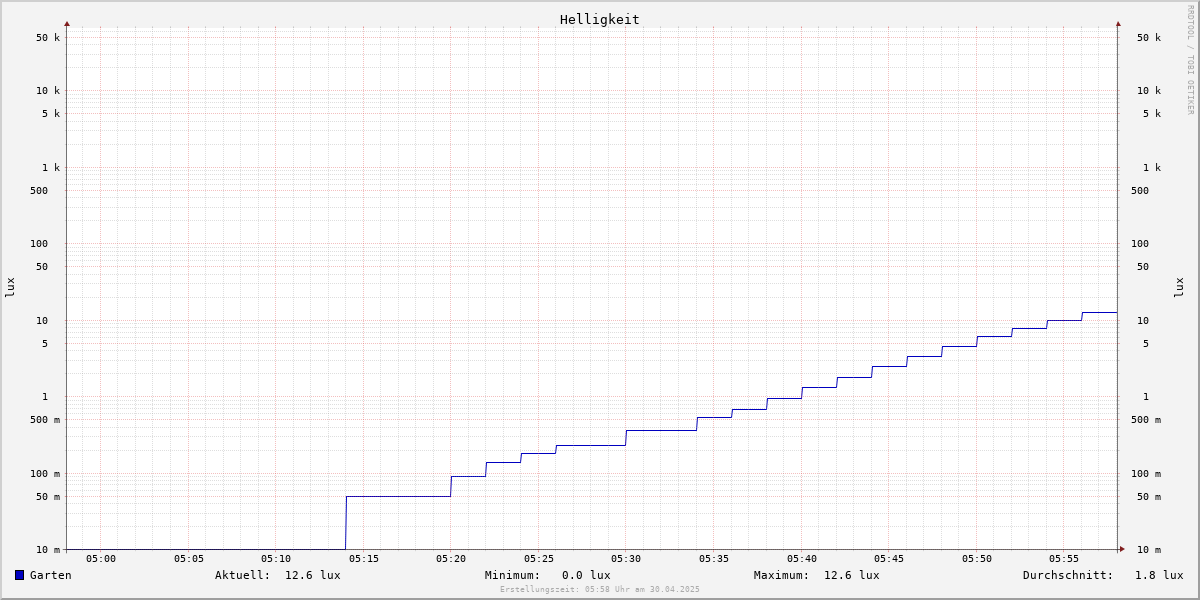Select the Minimum 0.0 lux value
This screenshot has width=1200, height=600.
(x=586, y=575)
